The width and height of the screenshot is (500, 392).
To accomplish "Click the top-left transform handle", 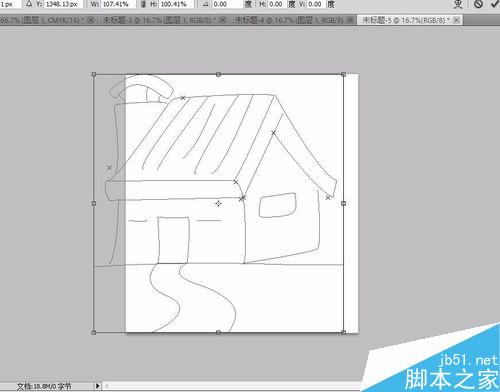I will pos(94,74).
